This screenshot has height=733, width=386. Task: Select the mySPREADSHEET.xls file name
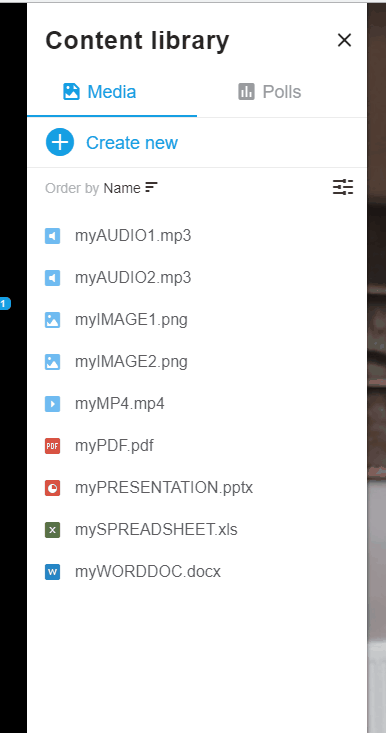pyautogui.click(x=156, y=530)
